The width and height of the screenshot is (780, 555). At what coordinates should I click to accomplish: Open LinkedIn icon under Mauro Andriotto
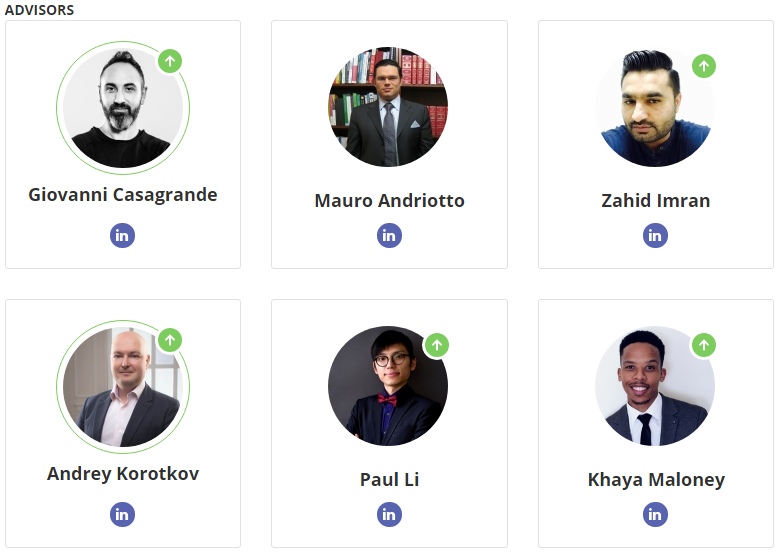[x=389, y=236]
